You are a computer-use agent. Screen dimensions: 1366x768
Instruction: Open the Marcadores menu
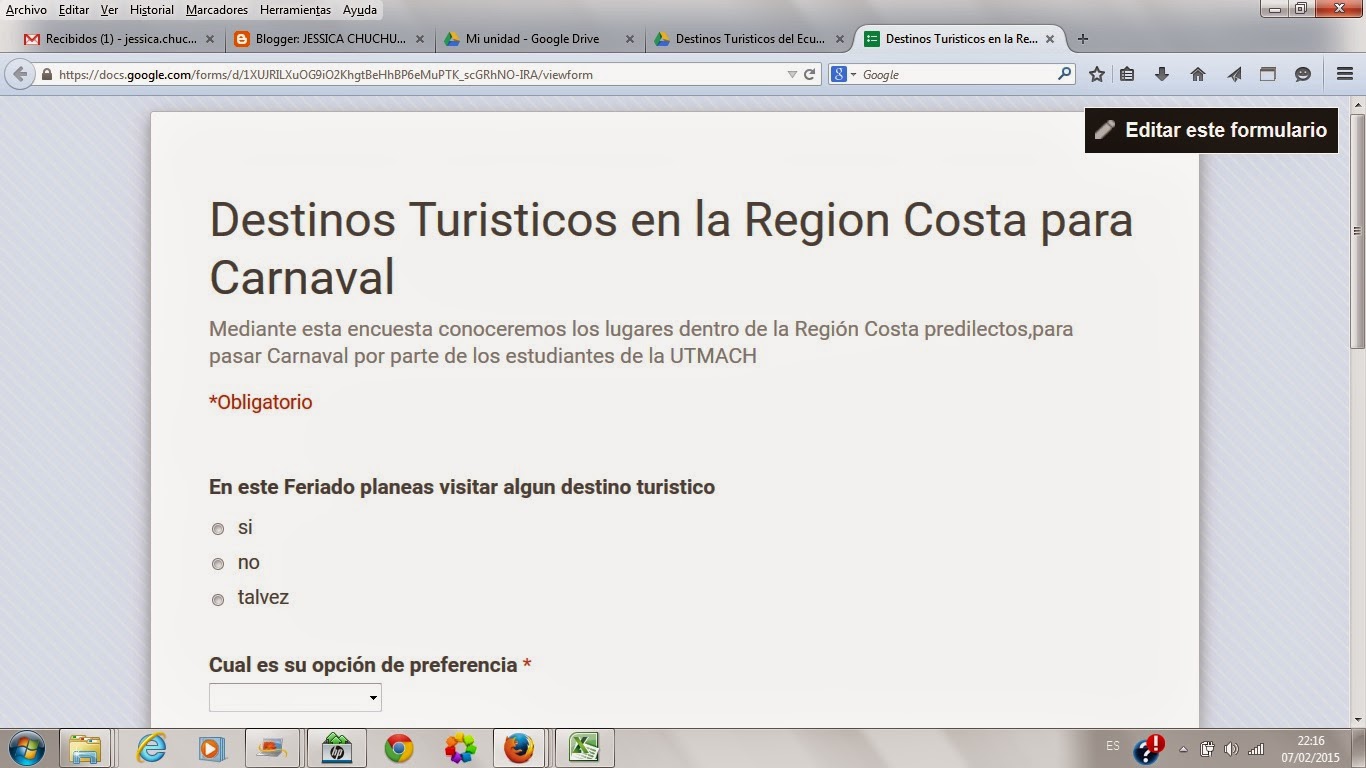[x=216, y=10]
